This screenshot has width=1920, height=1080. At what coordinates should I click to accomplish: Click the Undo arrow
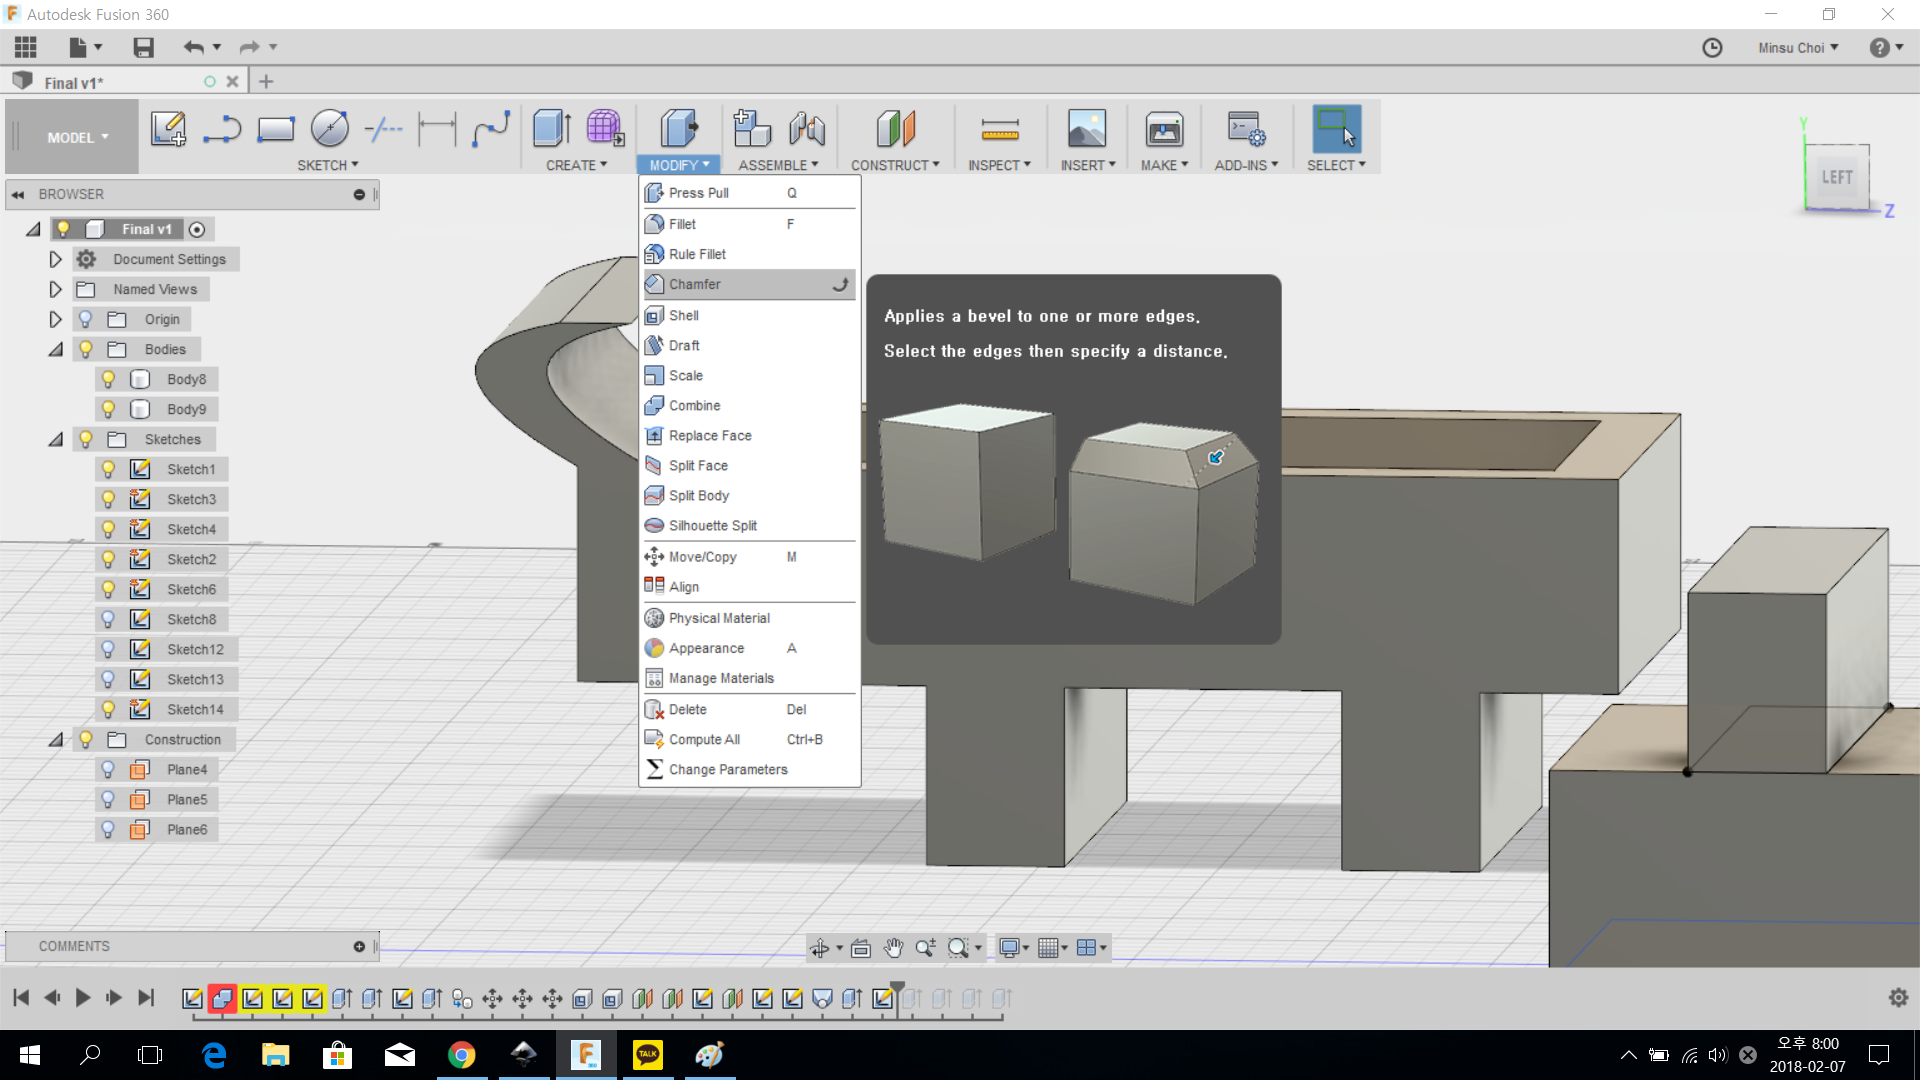tap(194, 47)
